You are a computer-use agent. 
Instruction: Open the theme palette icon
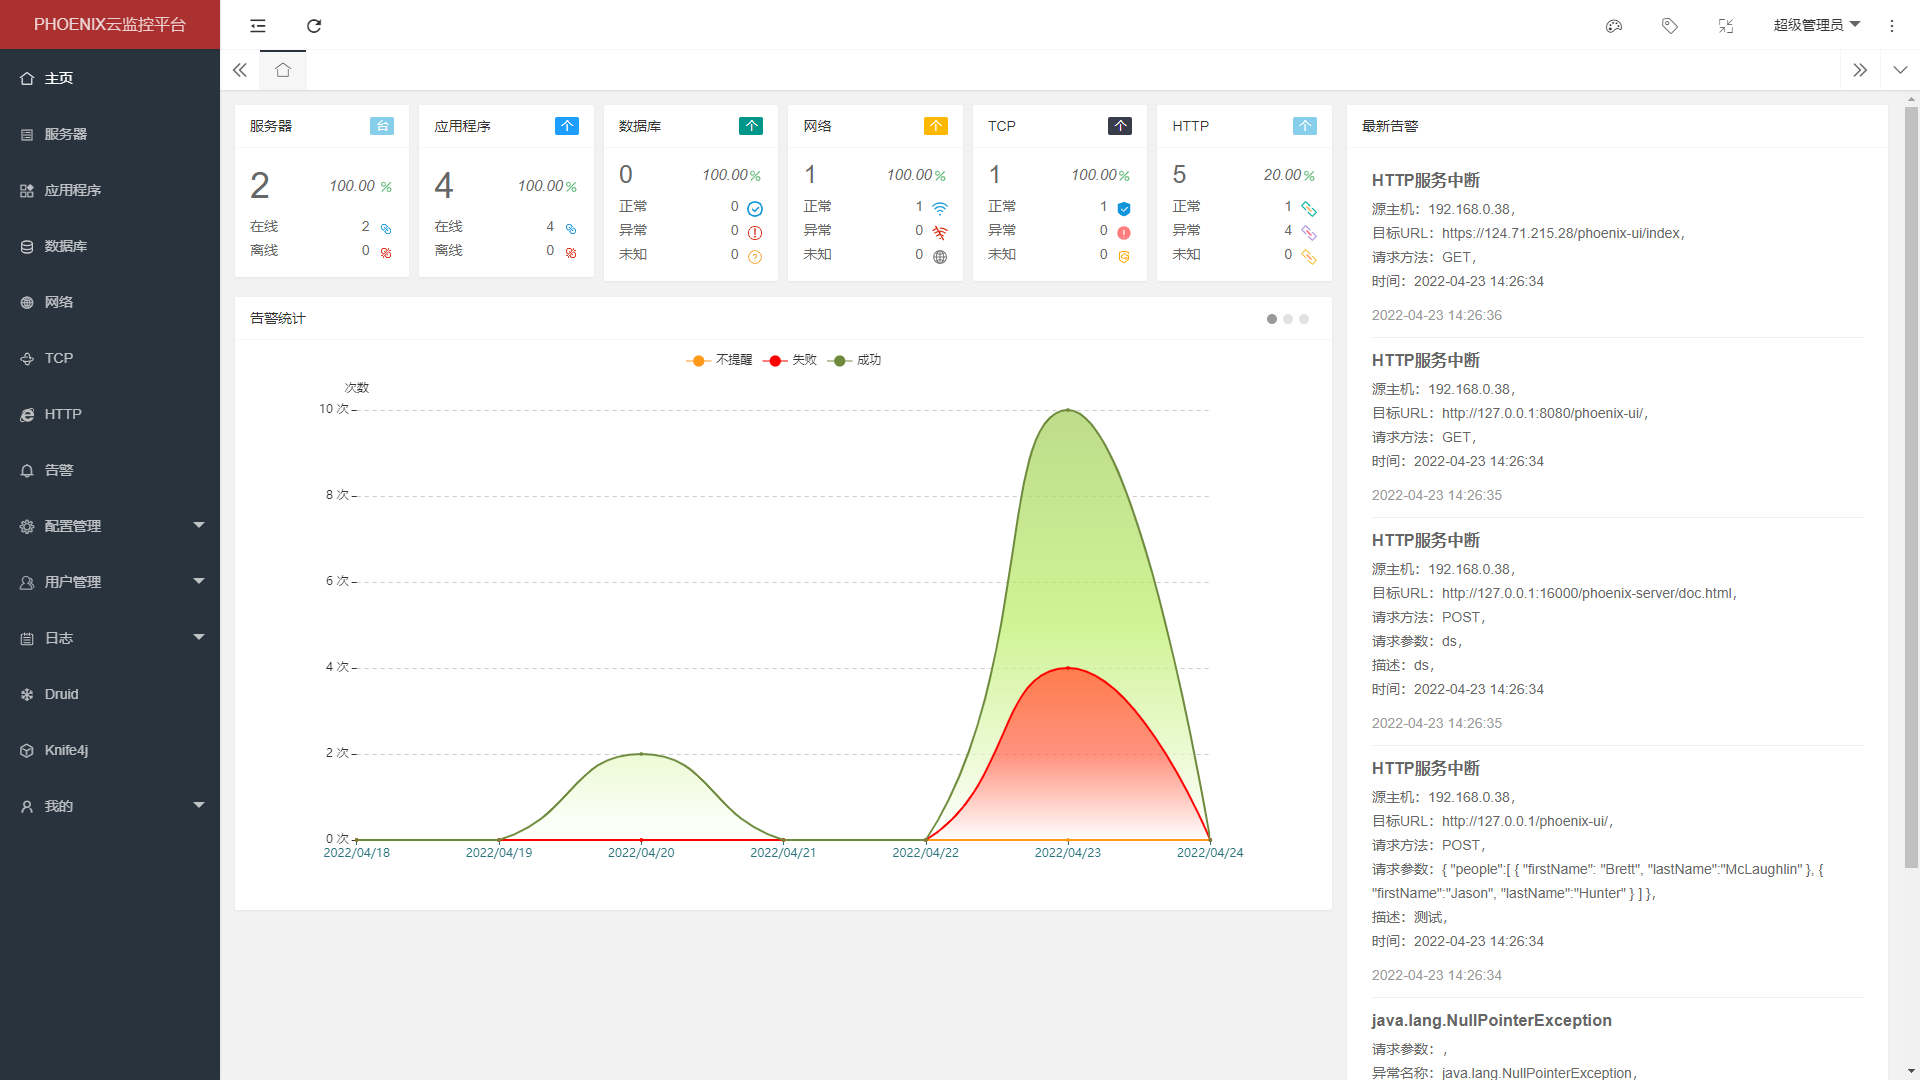(x=1613, y=26)
